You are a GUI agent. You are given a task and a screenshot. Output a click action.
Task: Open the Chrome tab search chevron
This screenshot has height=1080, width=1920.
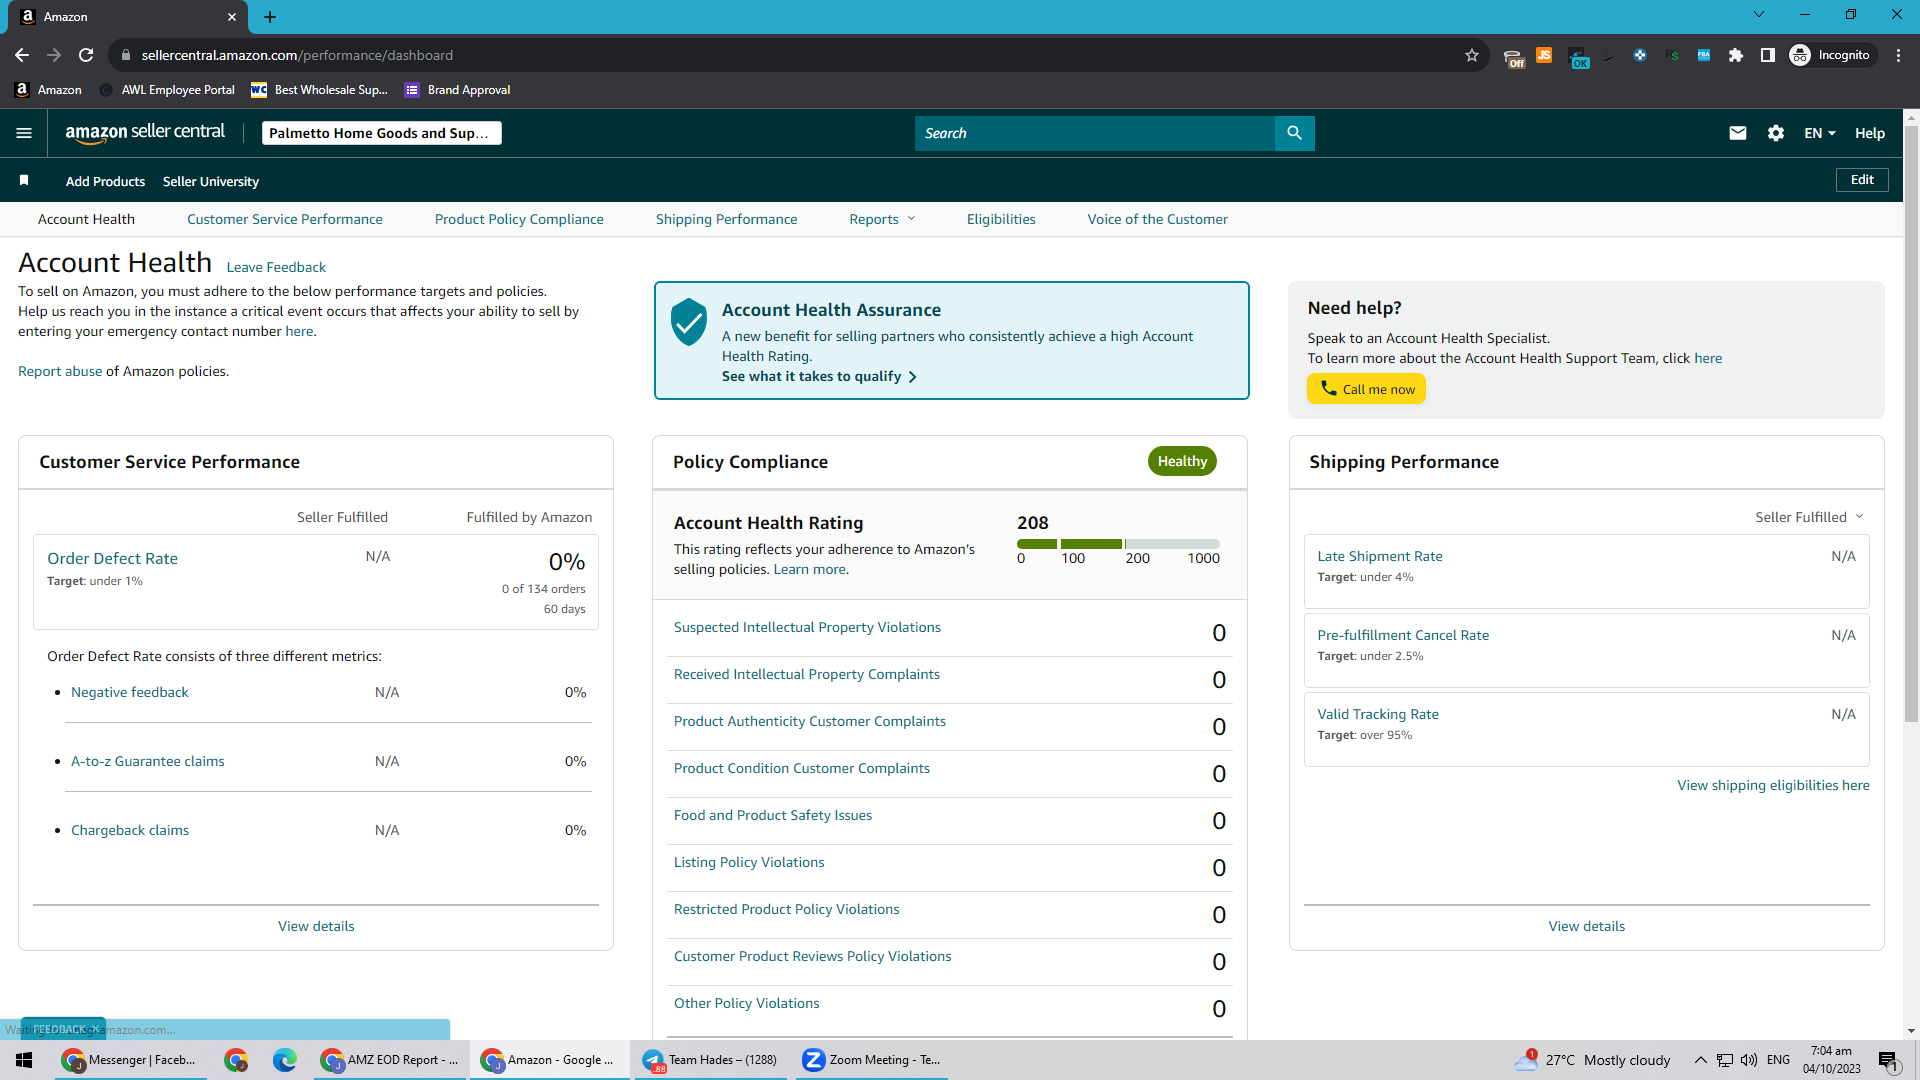[1759, 14]
